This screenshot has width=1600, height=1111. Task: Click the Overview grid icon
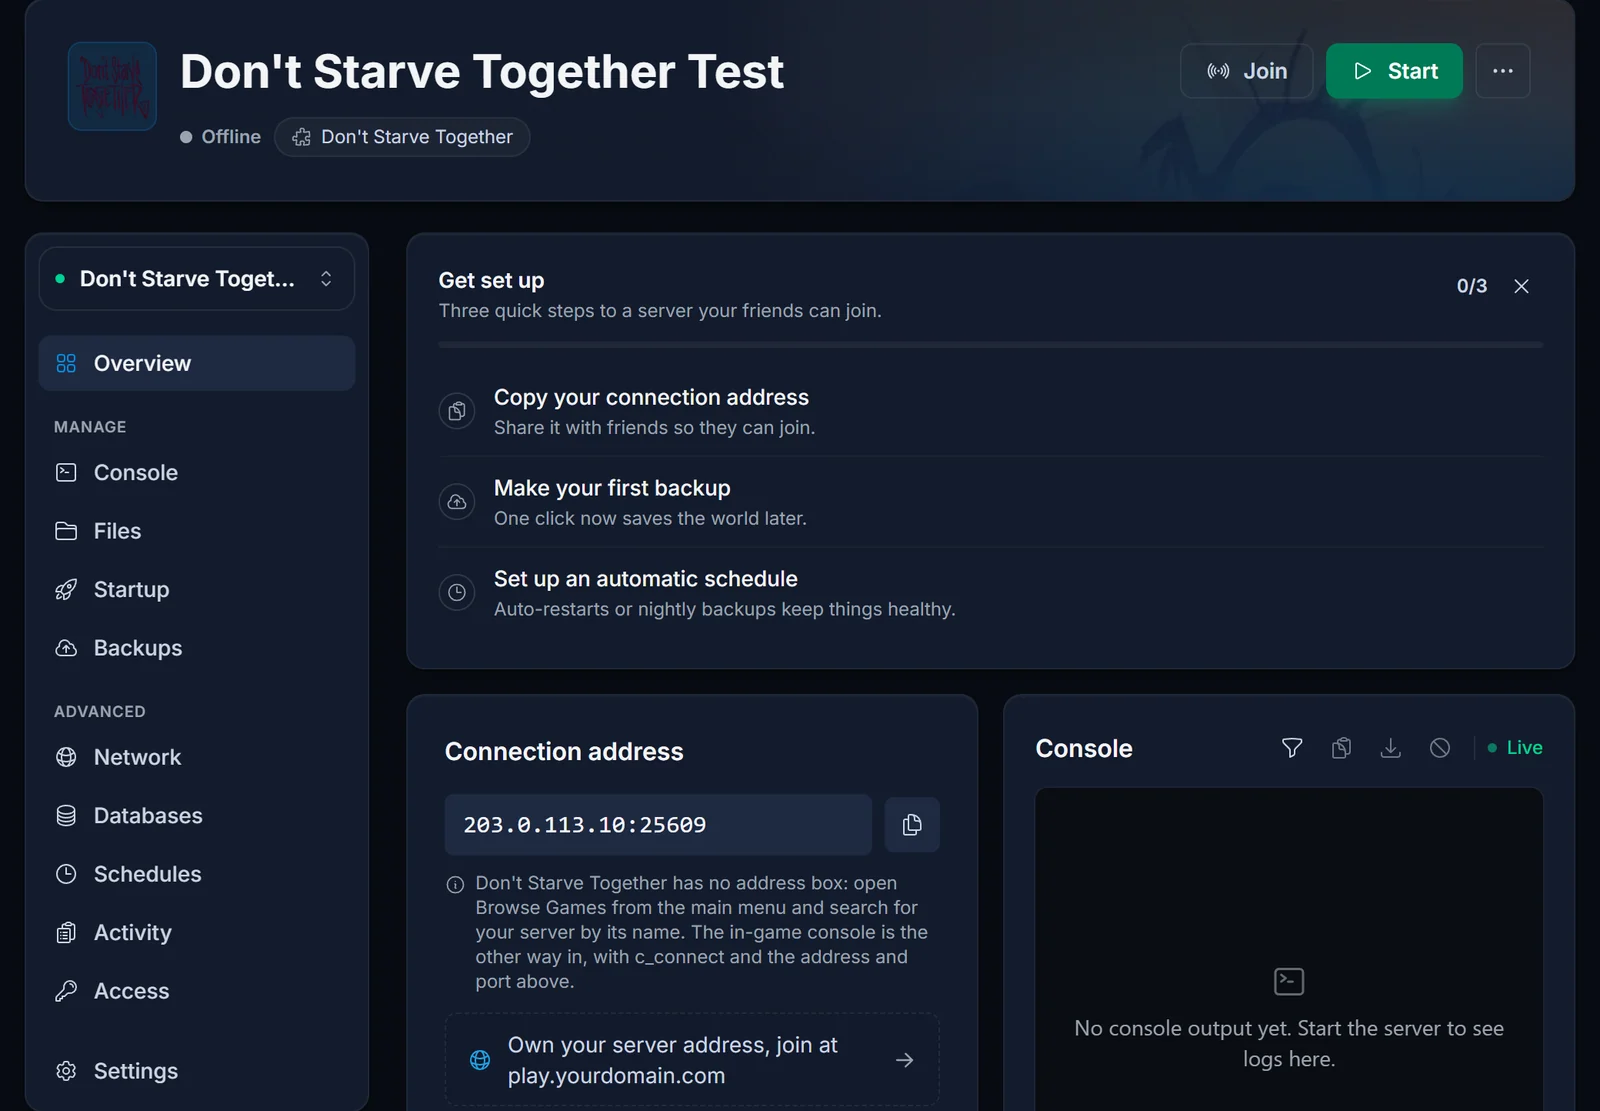pos(66,363)
